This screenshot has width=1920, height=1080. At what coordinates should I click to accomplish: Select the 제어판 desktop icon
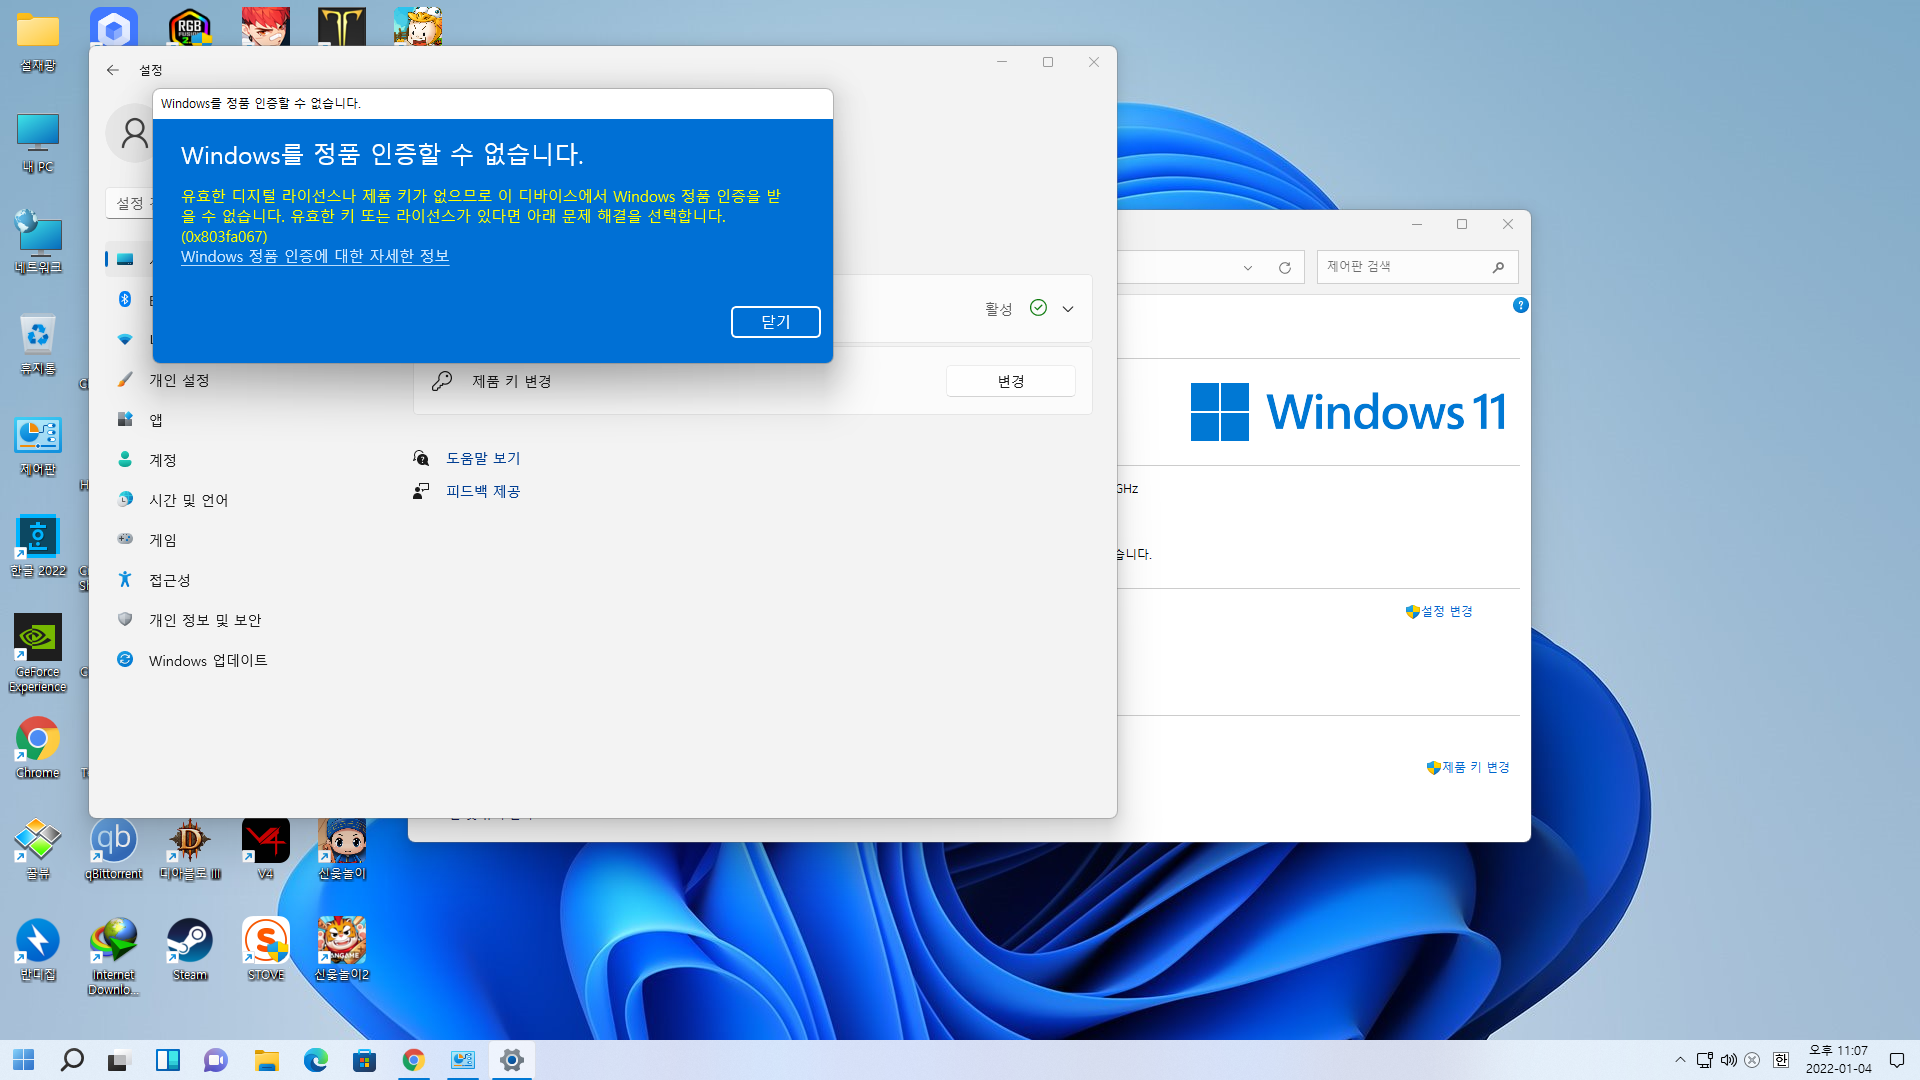pos(38,445)
